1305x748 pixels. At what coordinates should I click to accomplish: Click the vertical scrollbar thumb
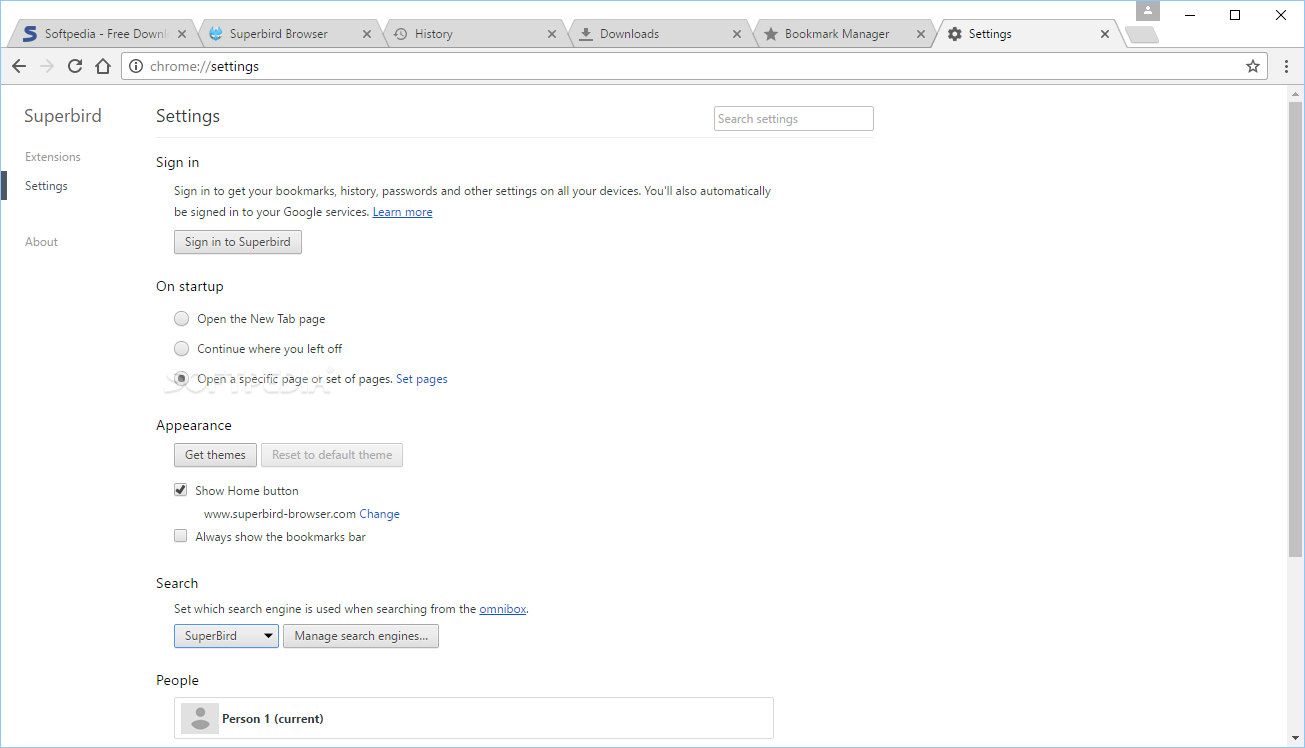tap(1295, 328)
